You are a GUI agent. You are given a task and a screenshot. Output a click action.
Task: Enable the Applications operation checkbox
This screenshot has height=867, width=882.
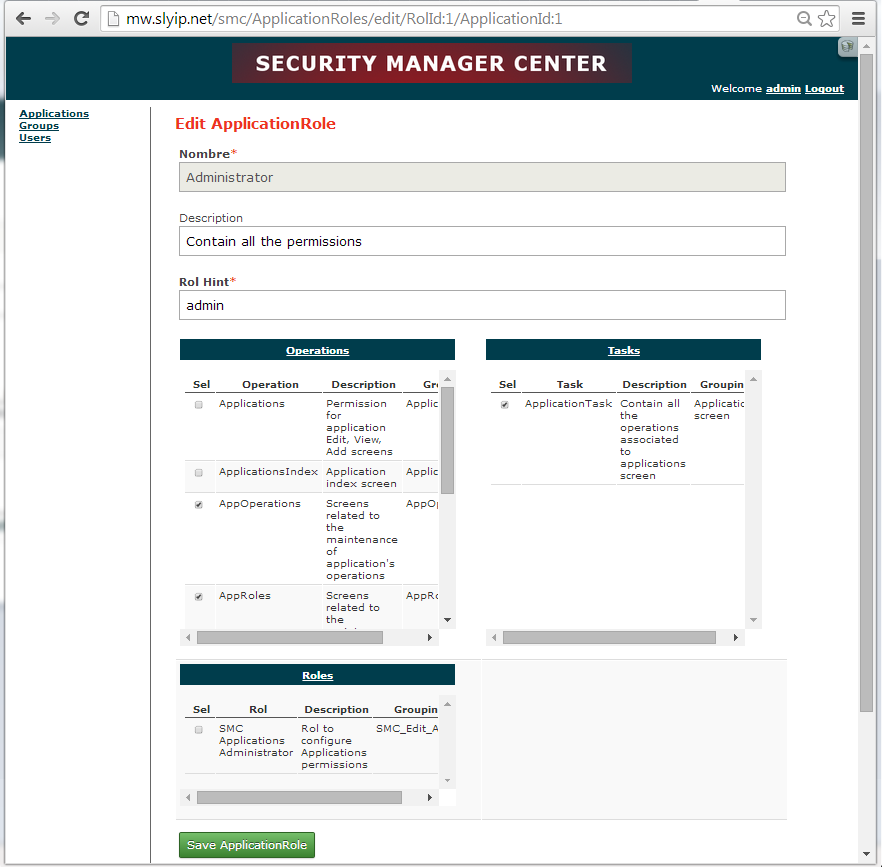pos(198,404)
